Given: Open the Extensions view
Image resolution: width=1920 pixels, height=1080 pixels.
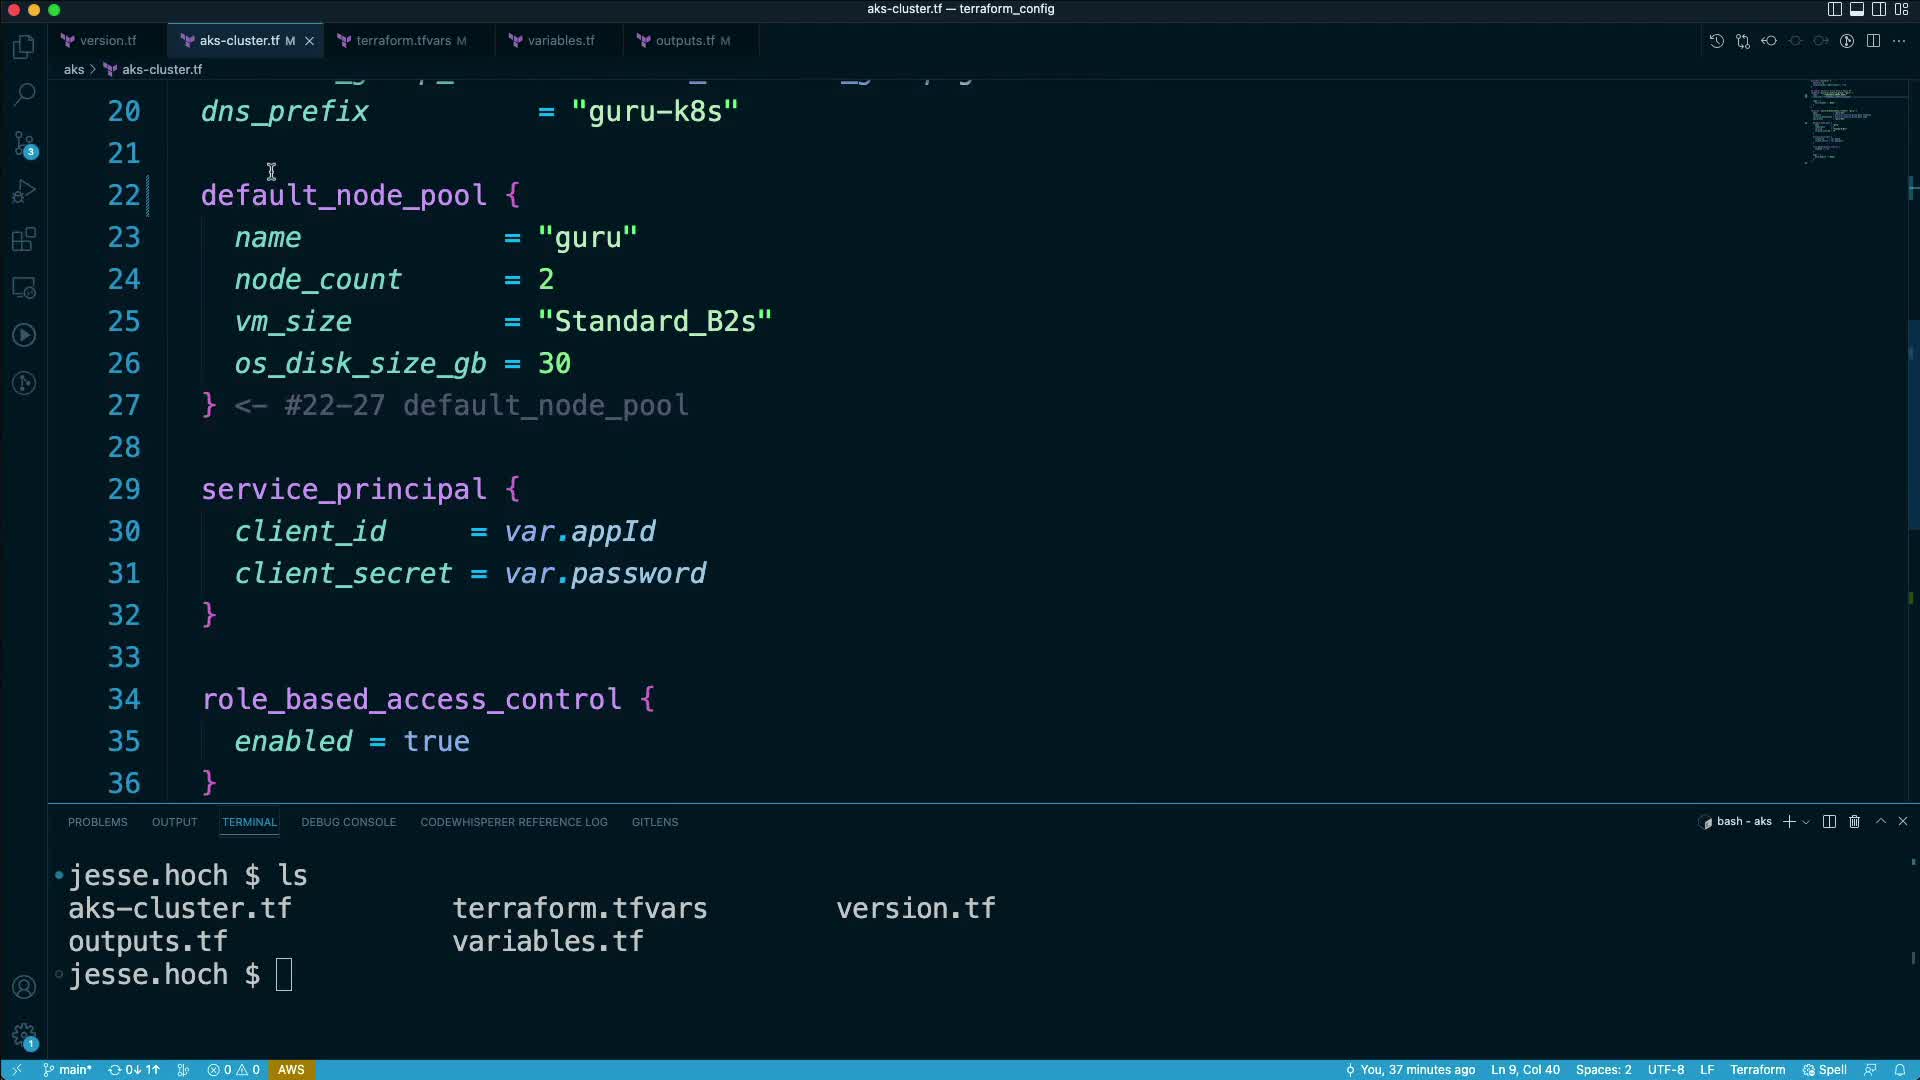Looking at the screenshot, I should (24, 239).
